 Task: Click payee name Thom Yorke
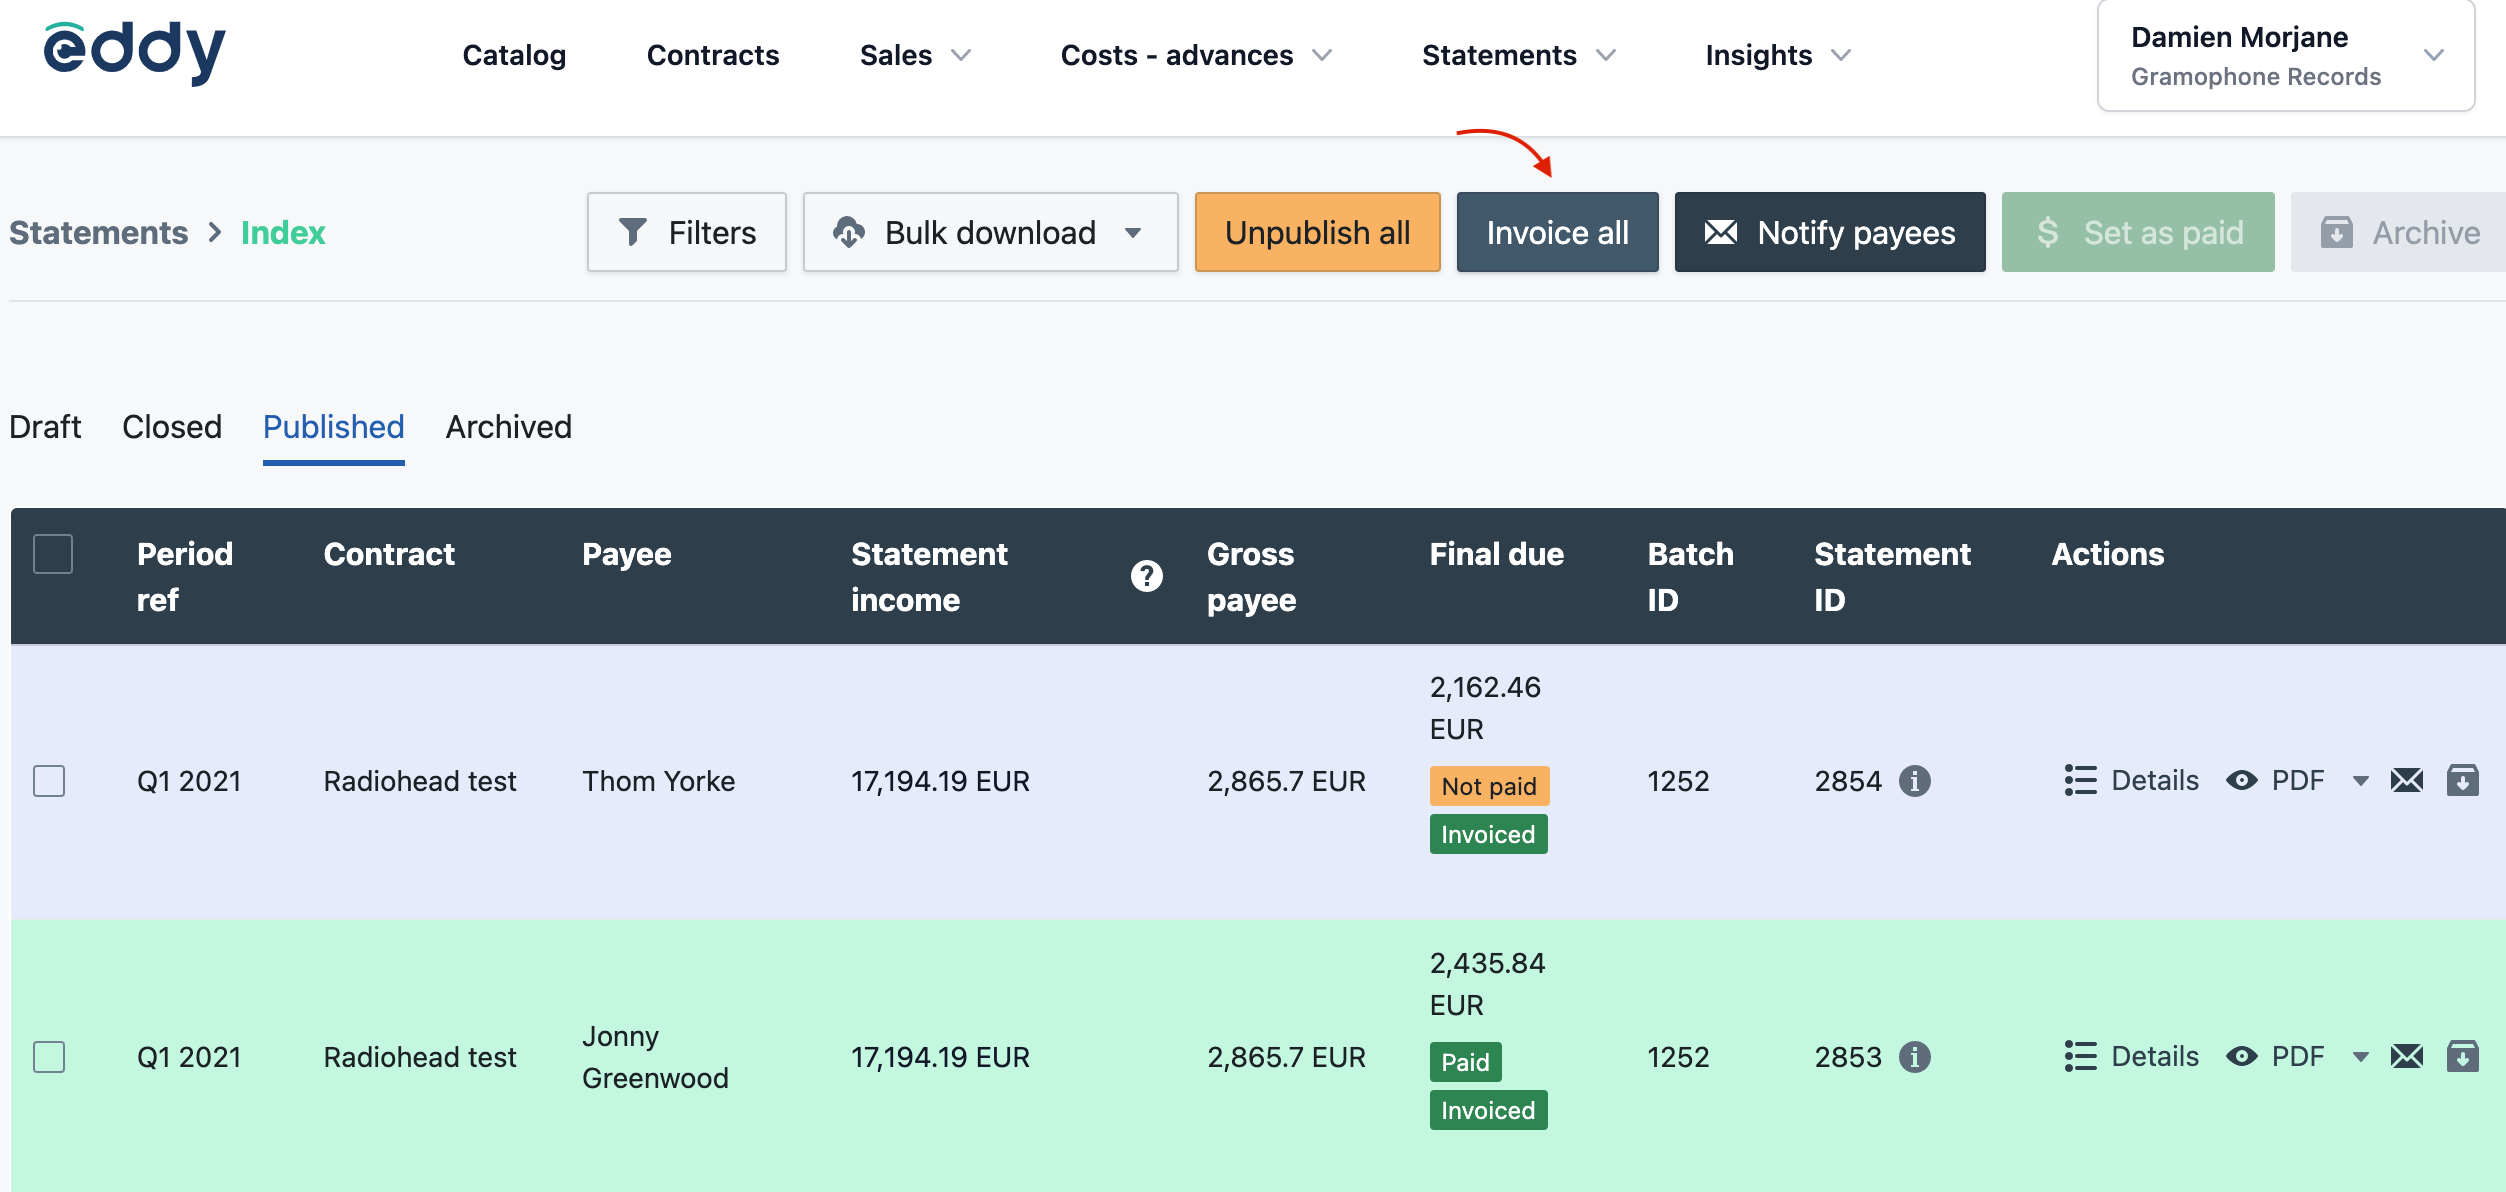click(658, 781)
